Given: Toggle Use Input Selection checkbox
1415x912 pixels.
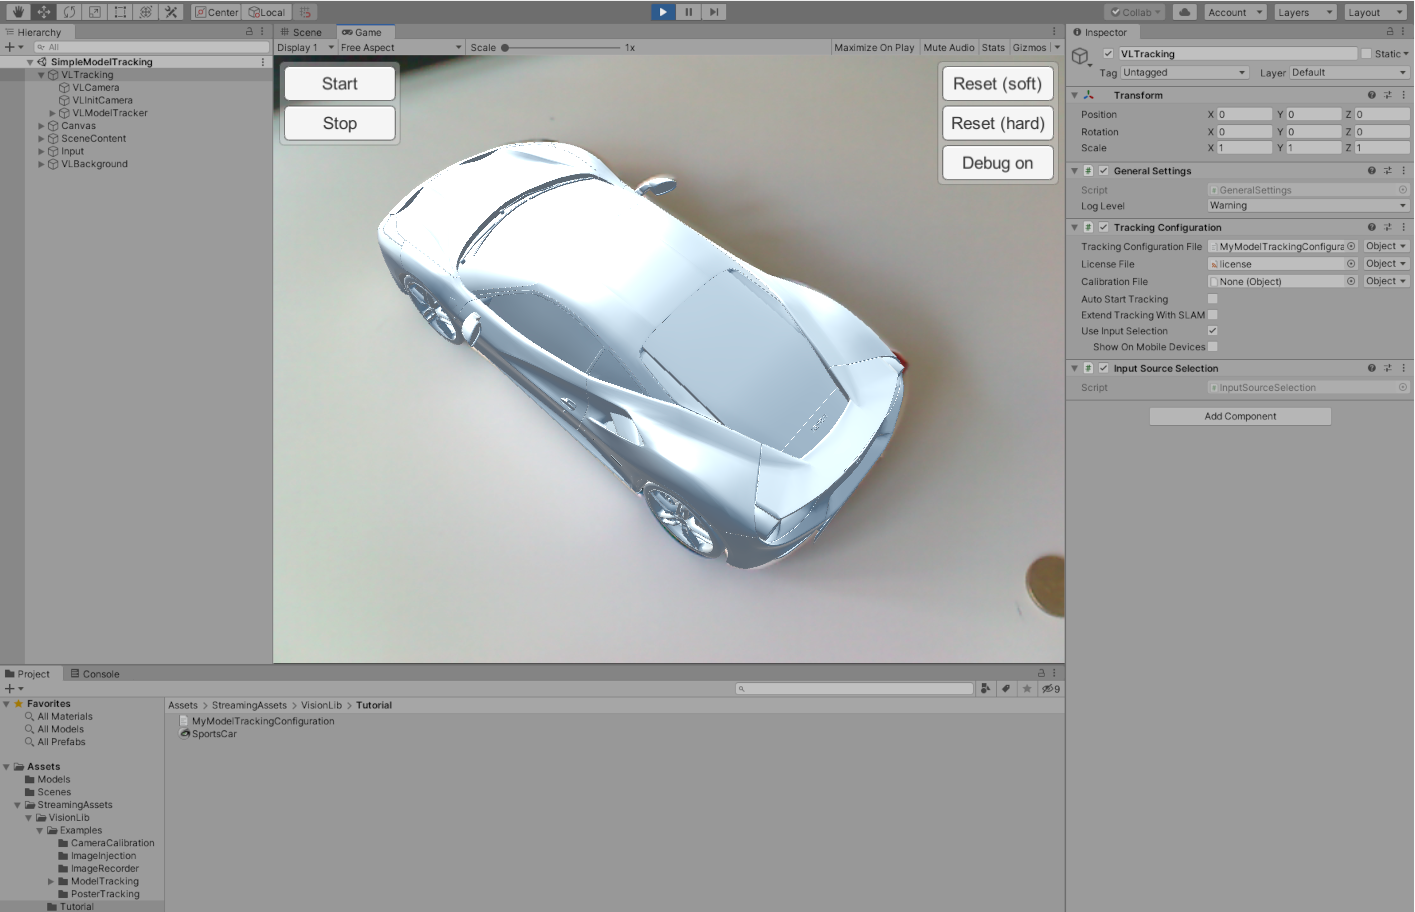Looking at the screenshot, I should (1212, 331).
